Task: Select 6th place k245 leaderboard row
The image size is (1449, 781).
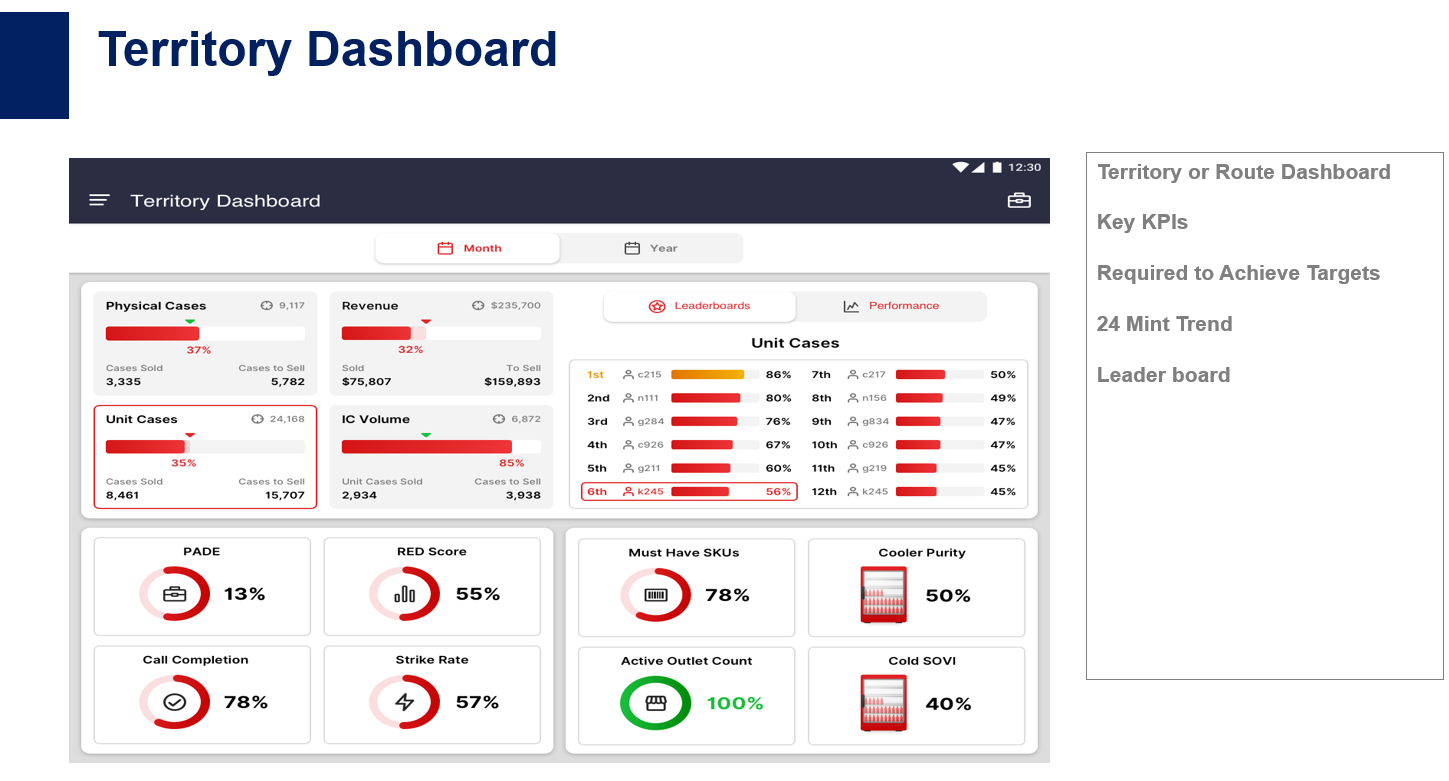Action: [689, 491]
